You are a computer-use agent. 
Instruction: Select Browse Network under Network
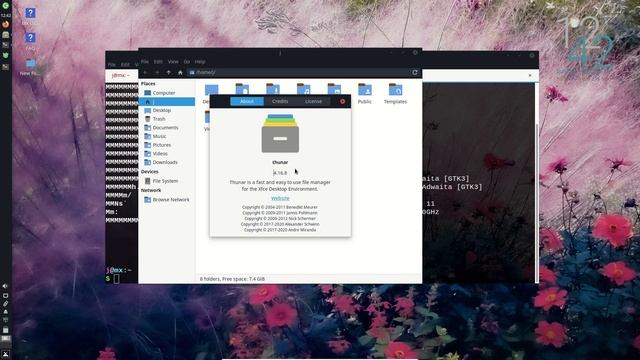167,200
